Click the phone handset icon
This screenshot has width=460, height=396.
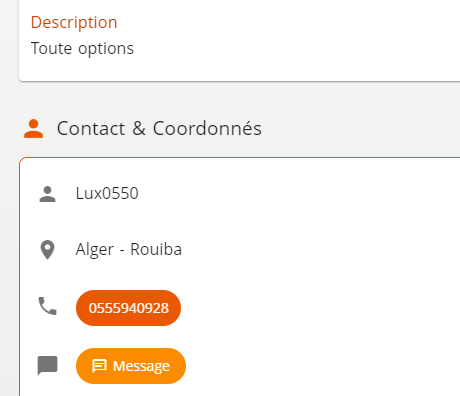coord(47,306)
